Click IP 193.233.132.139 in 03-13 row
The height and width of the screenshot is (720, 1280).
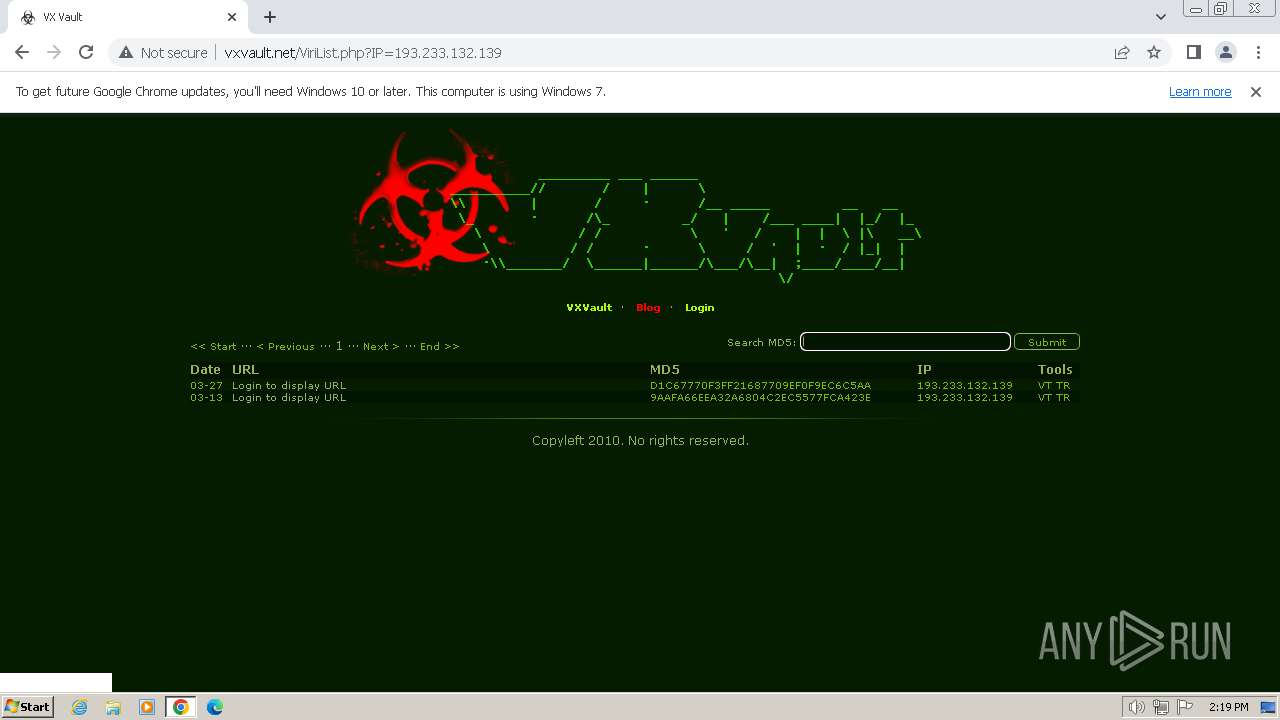point(965,398)
